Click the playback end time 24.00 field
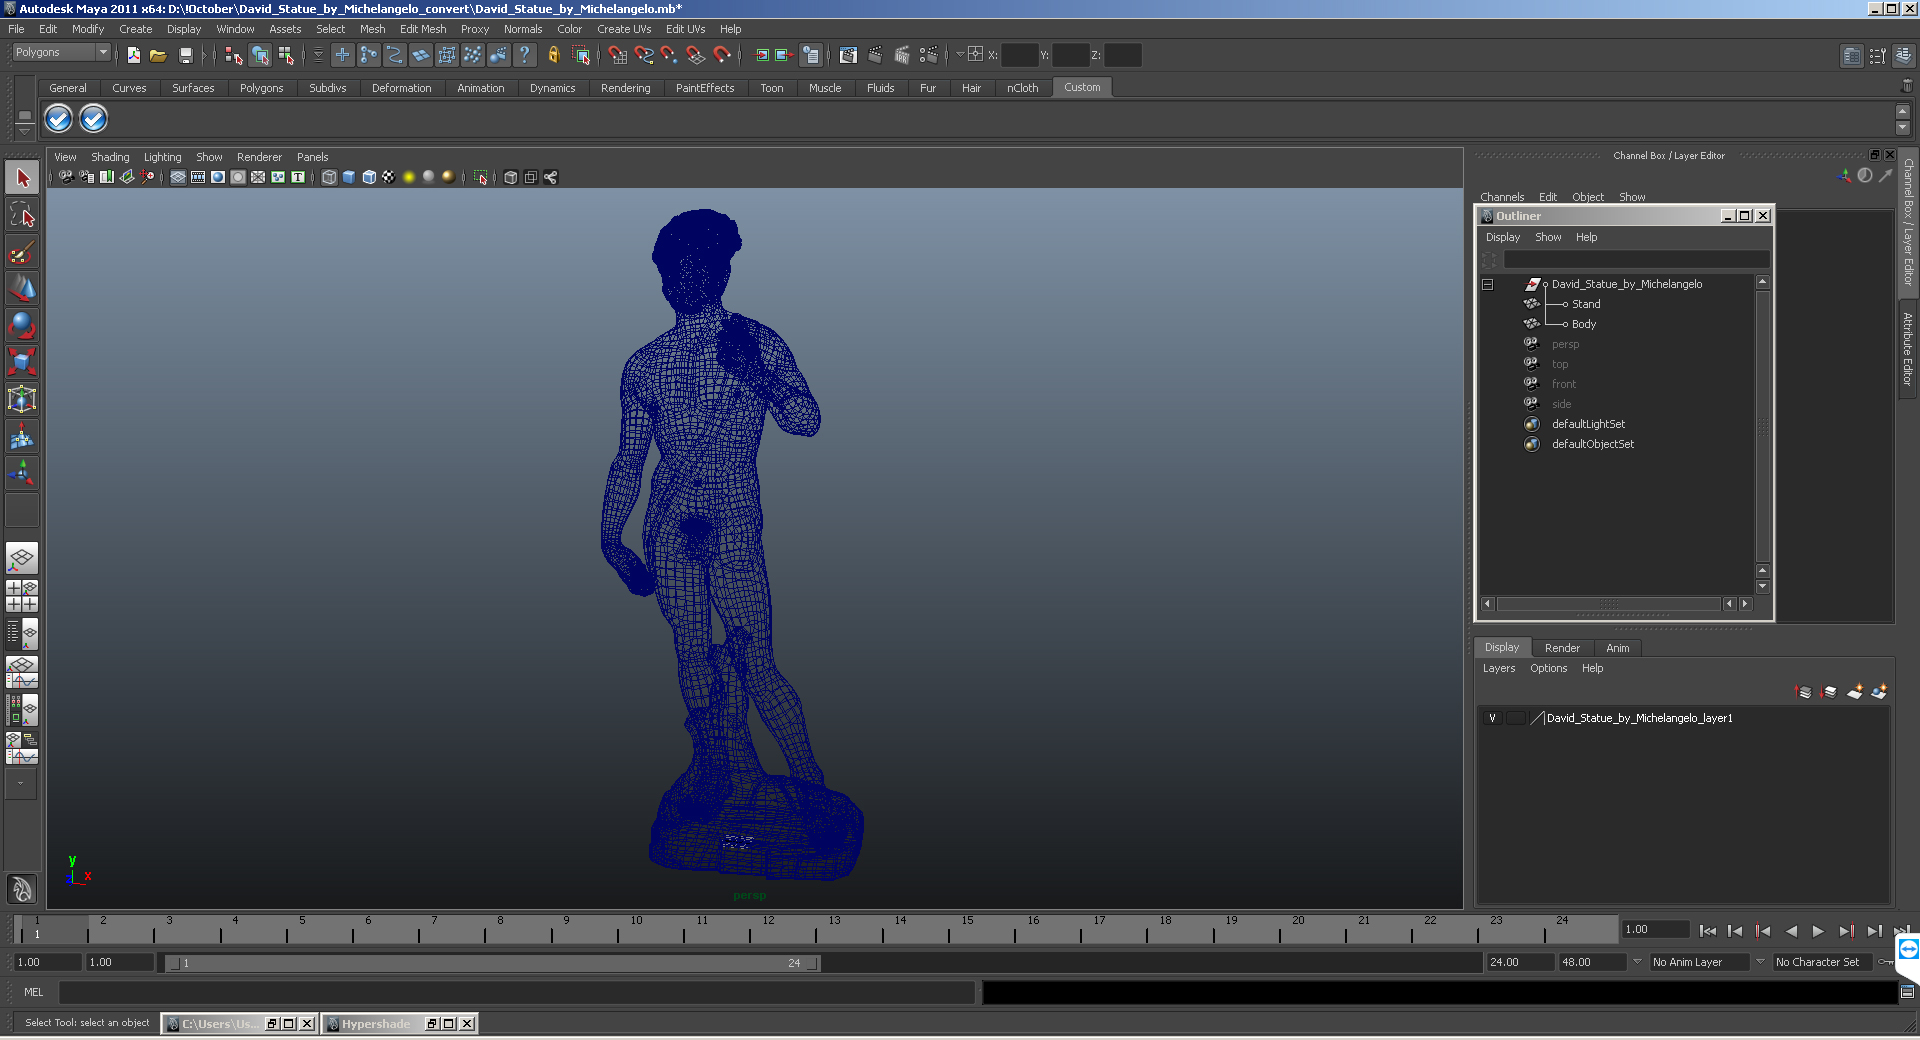 [1519, 962]
